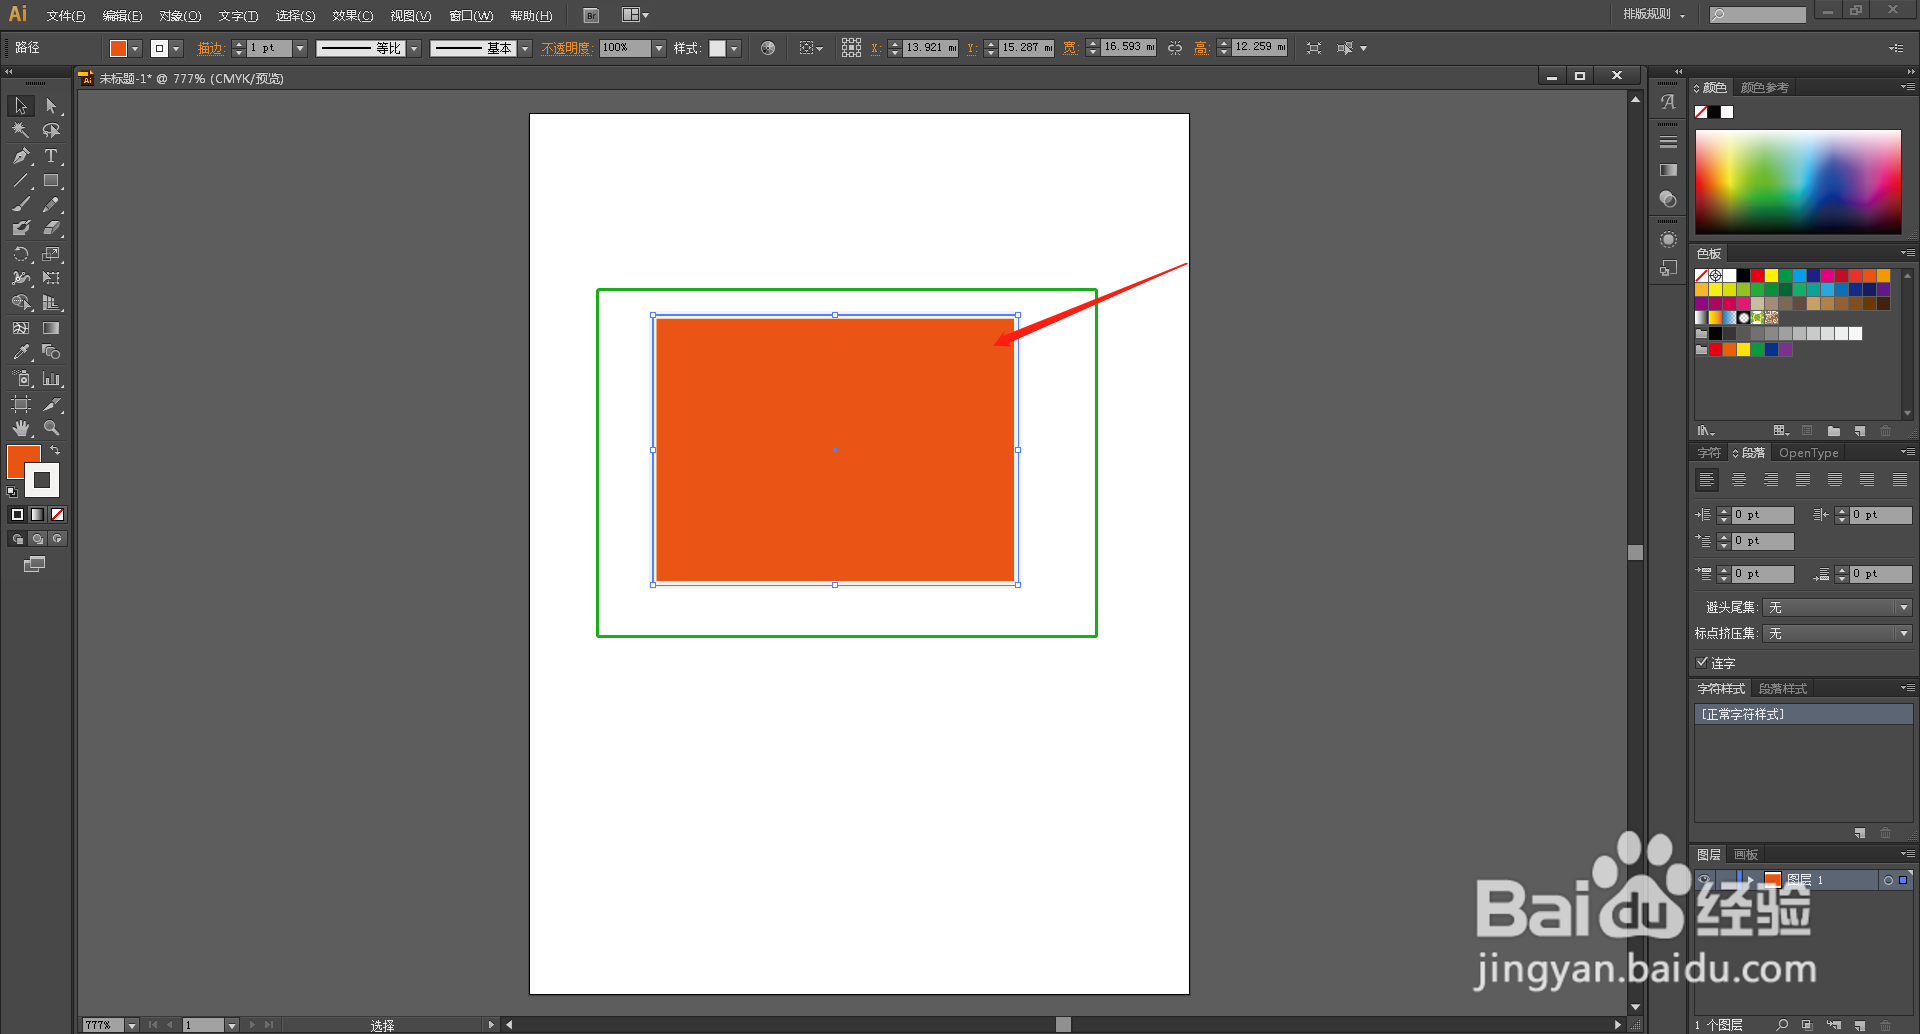
Task: Select the Eyedropper tool
Action: [21, 353]
